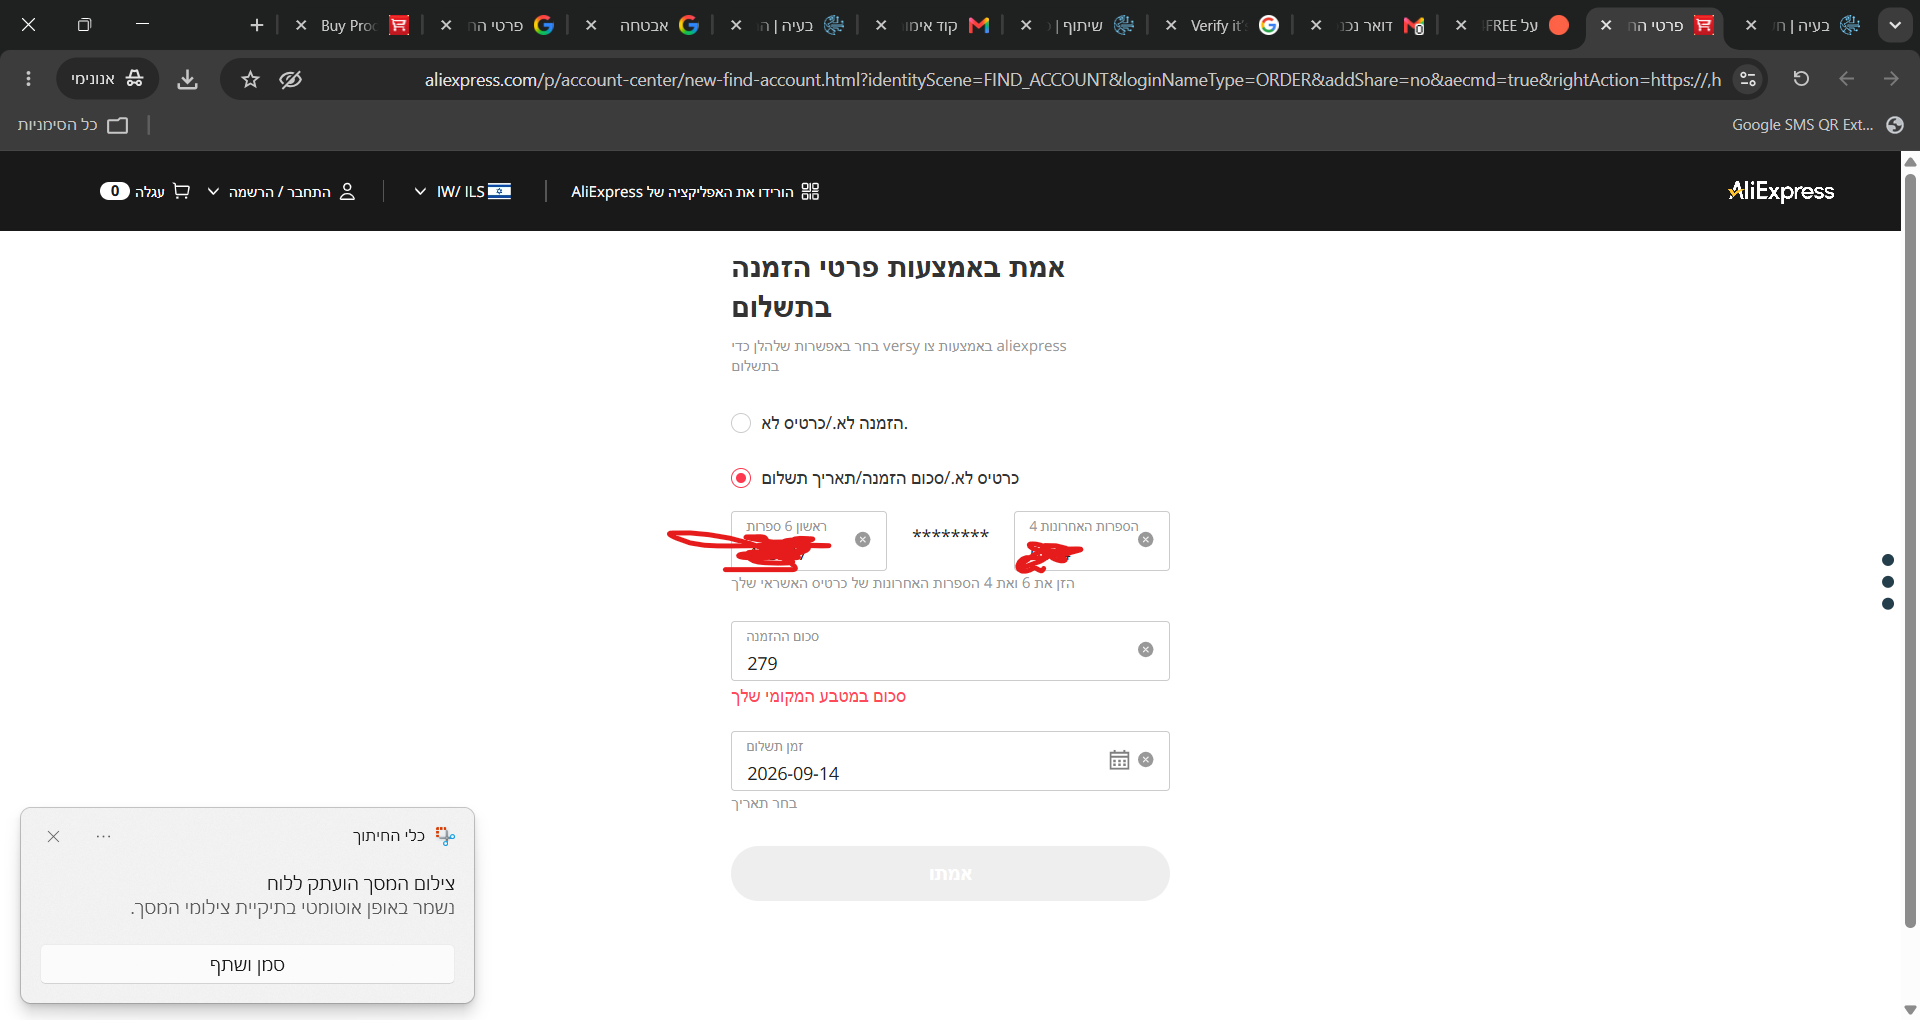The height and width of the screenshot is (1020, 1920).
Task: Click the 'אמת' verify button
Action: click(x=950, y=874)
